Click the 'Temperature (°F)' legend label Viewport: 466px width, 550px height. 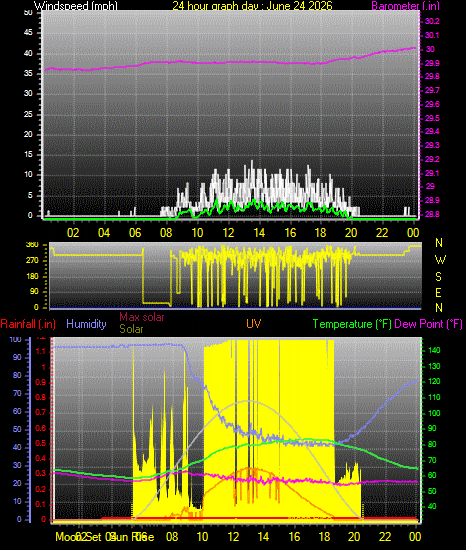coord(352,324)
